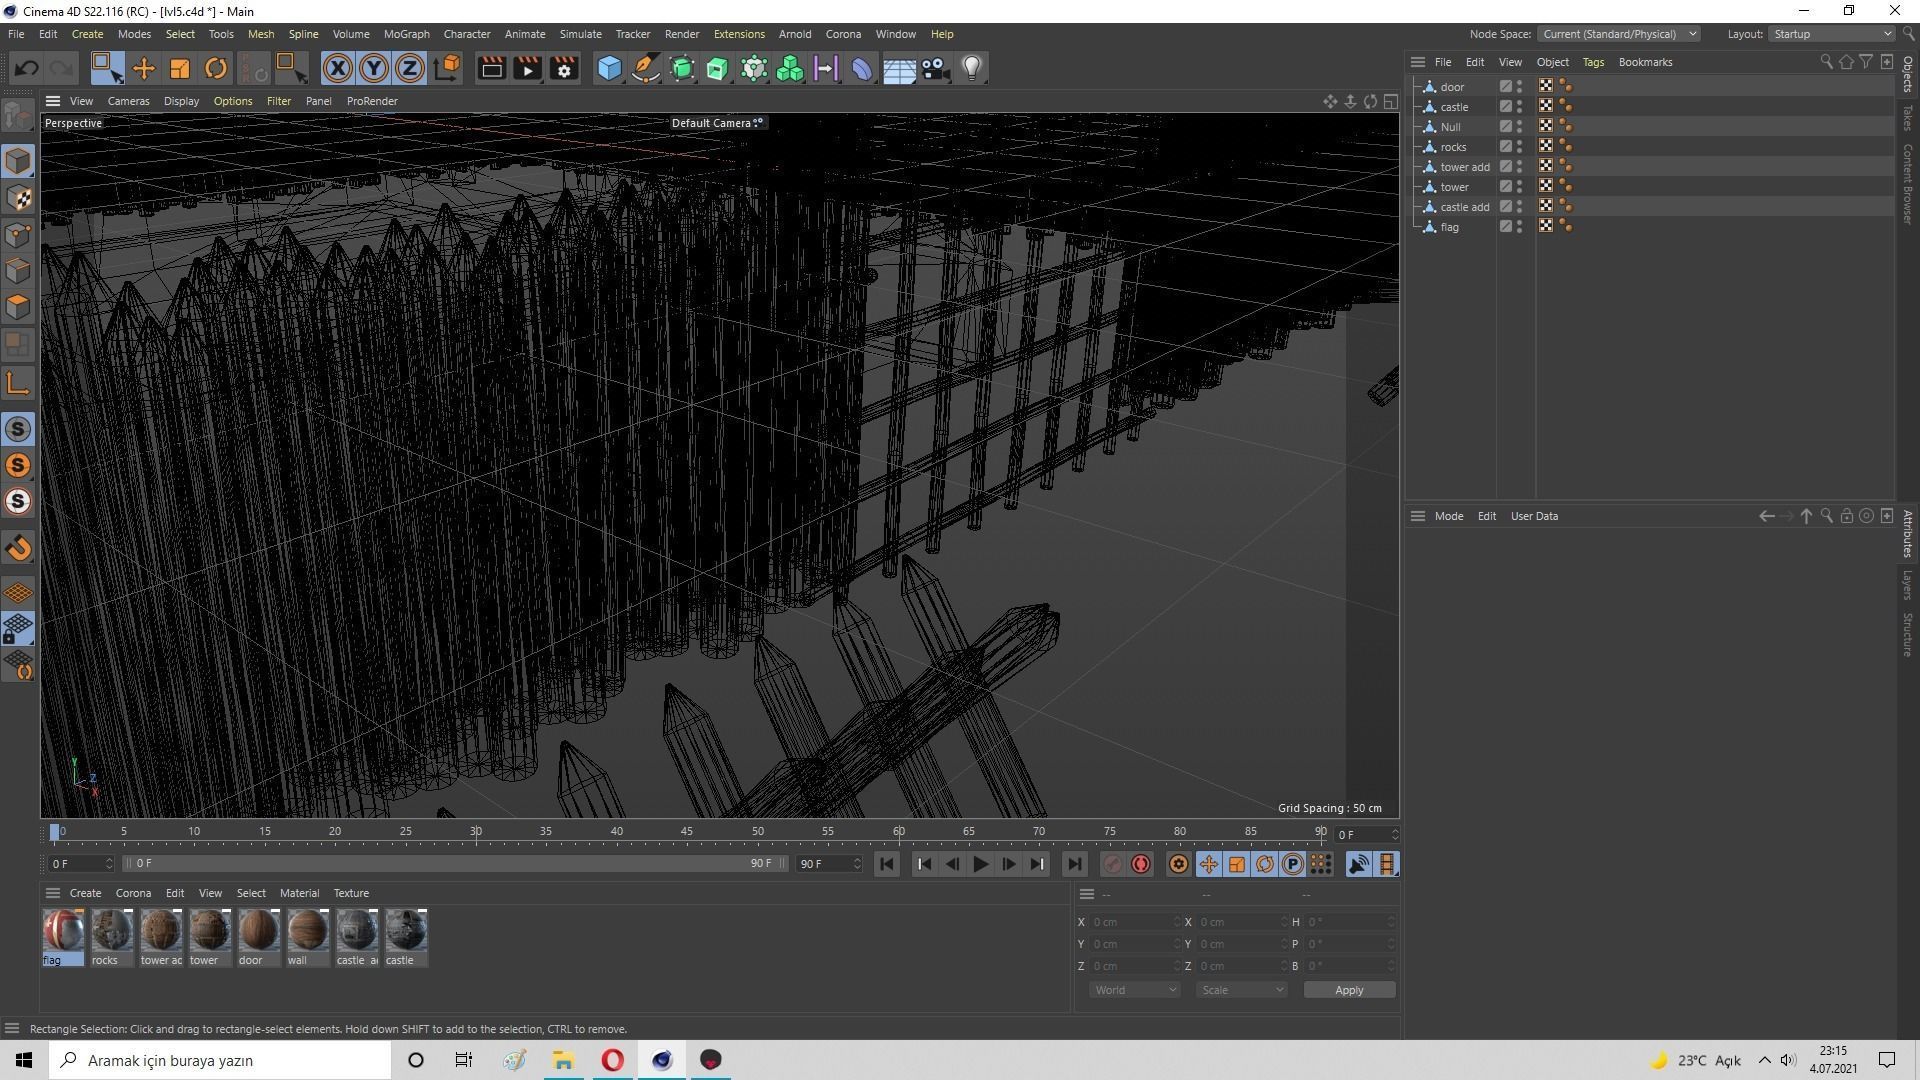Open the Extensions menu
The width and height of the screenshot is (1920, 1080).
pos(739,34)
